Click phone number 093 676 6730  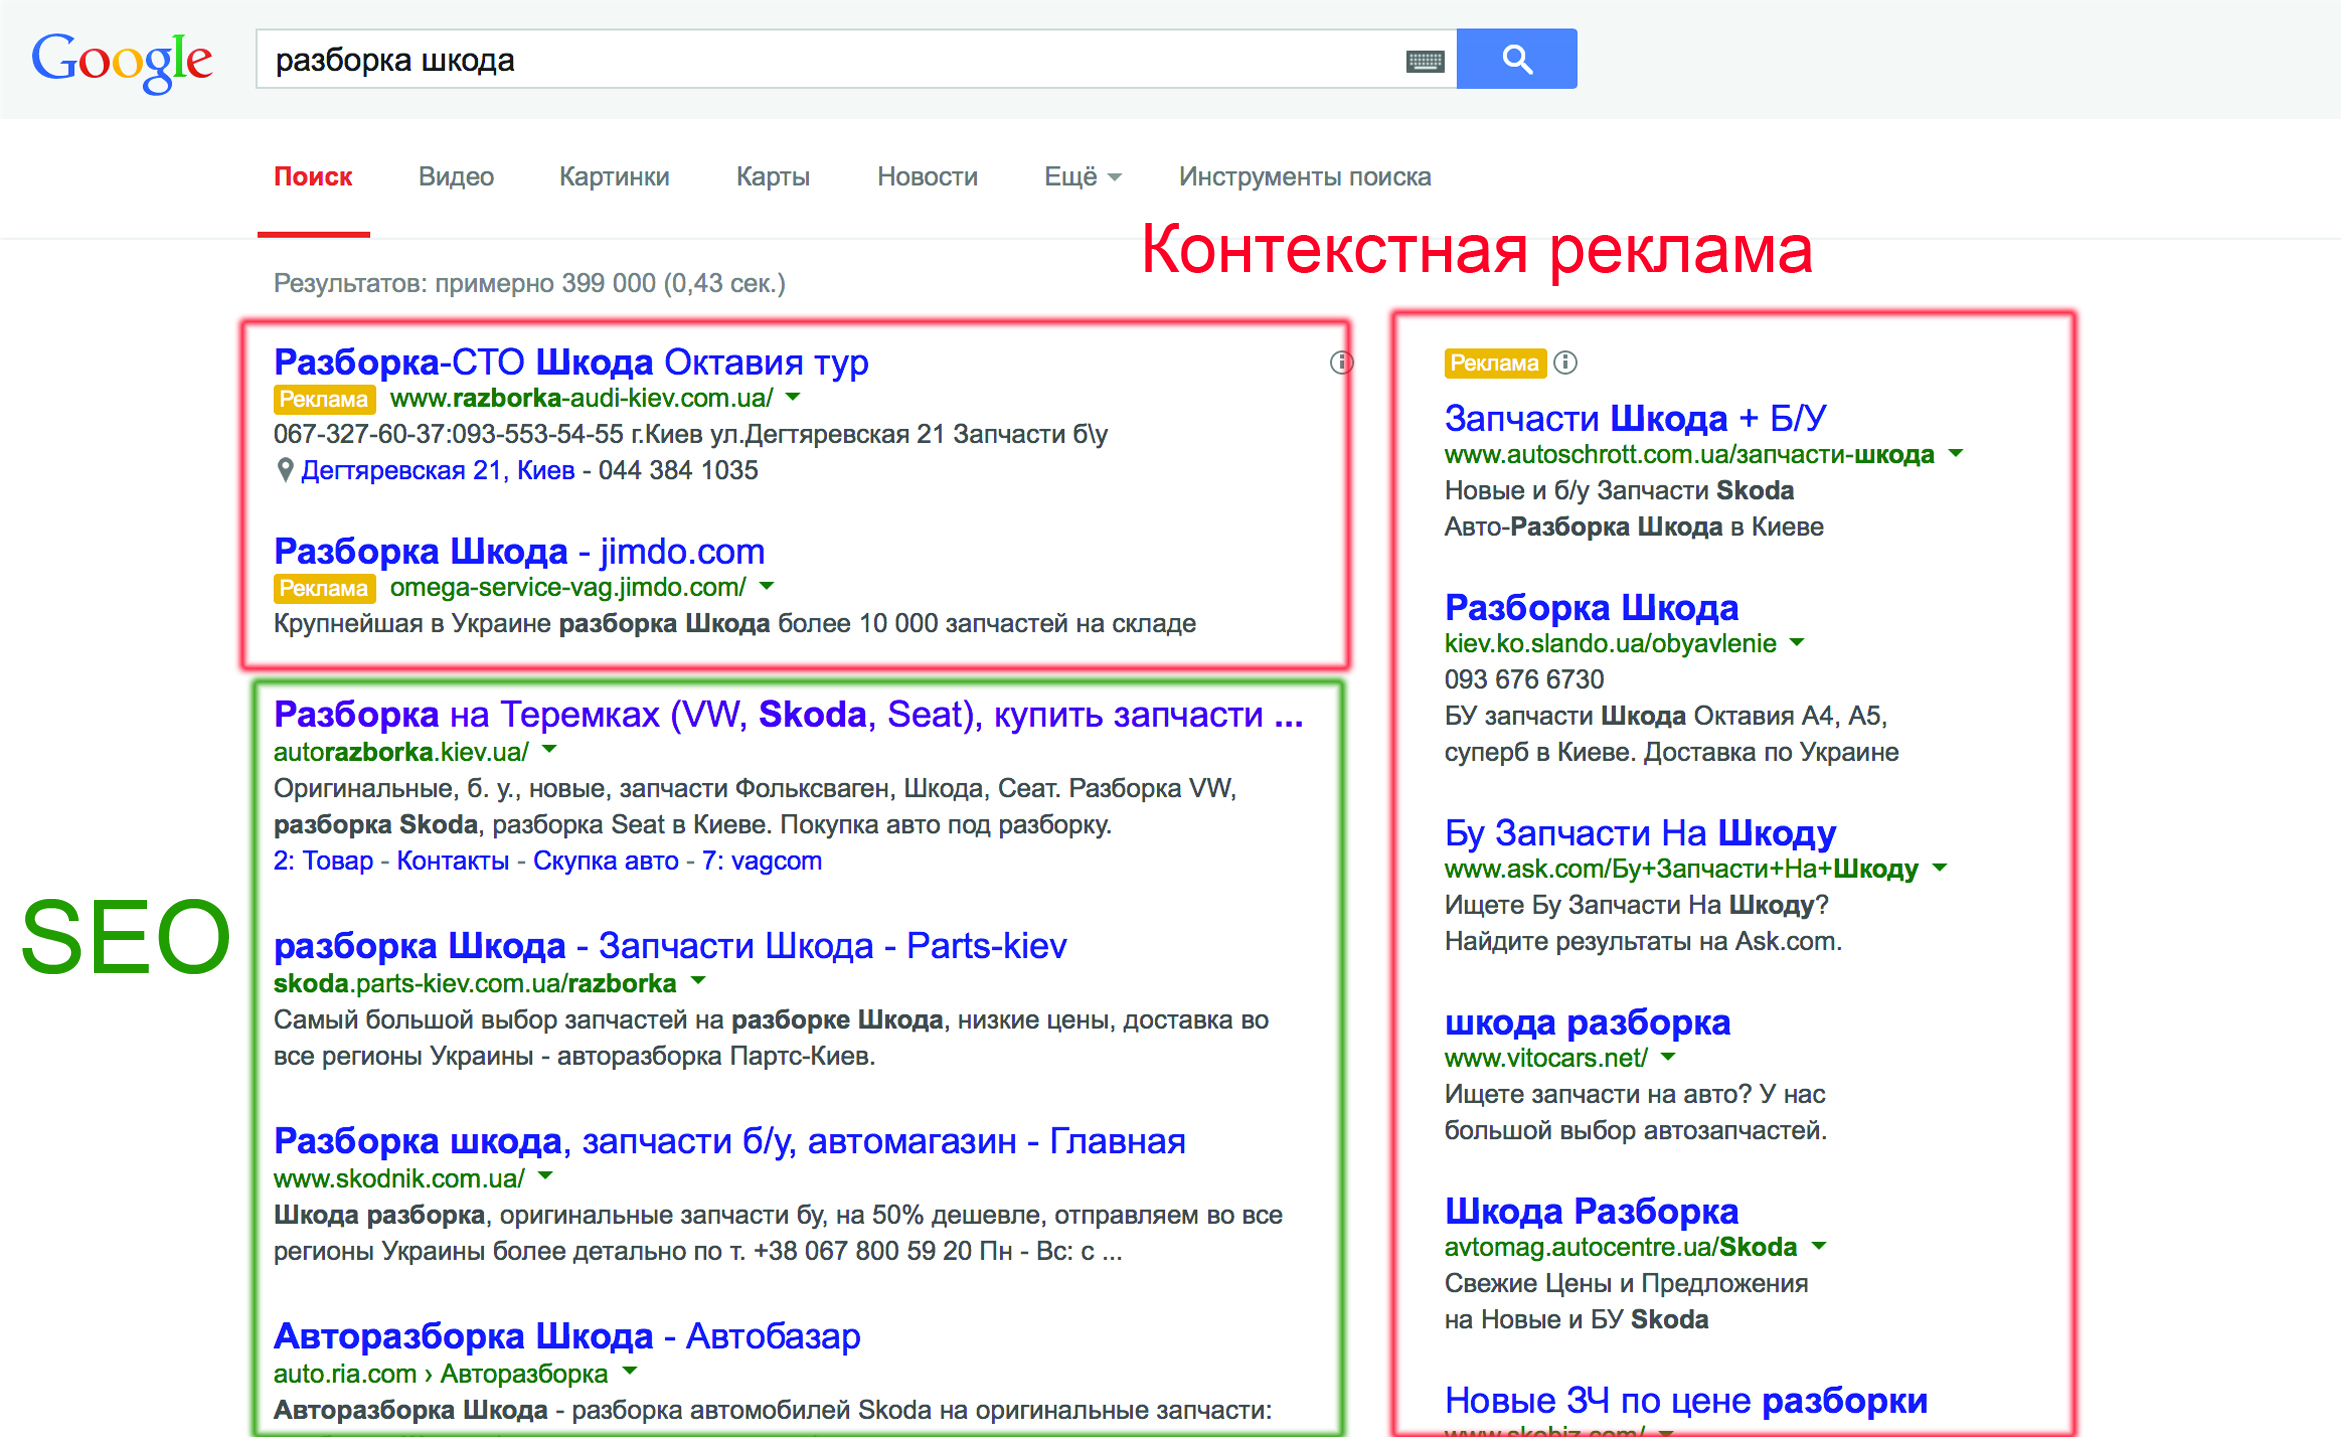(1524, 680)
